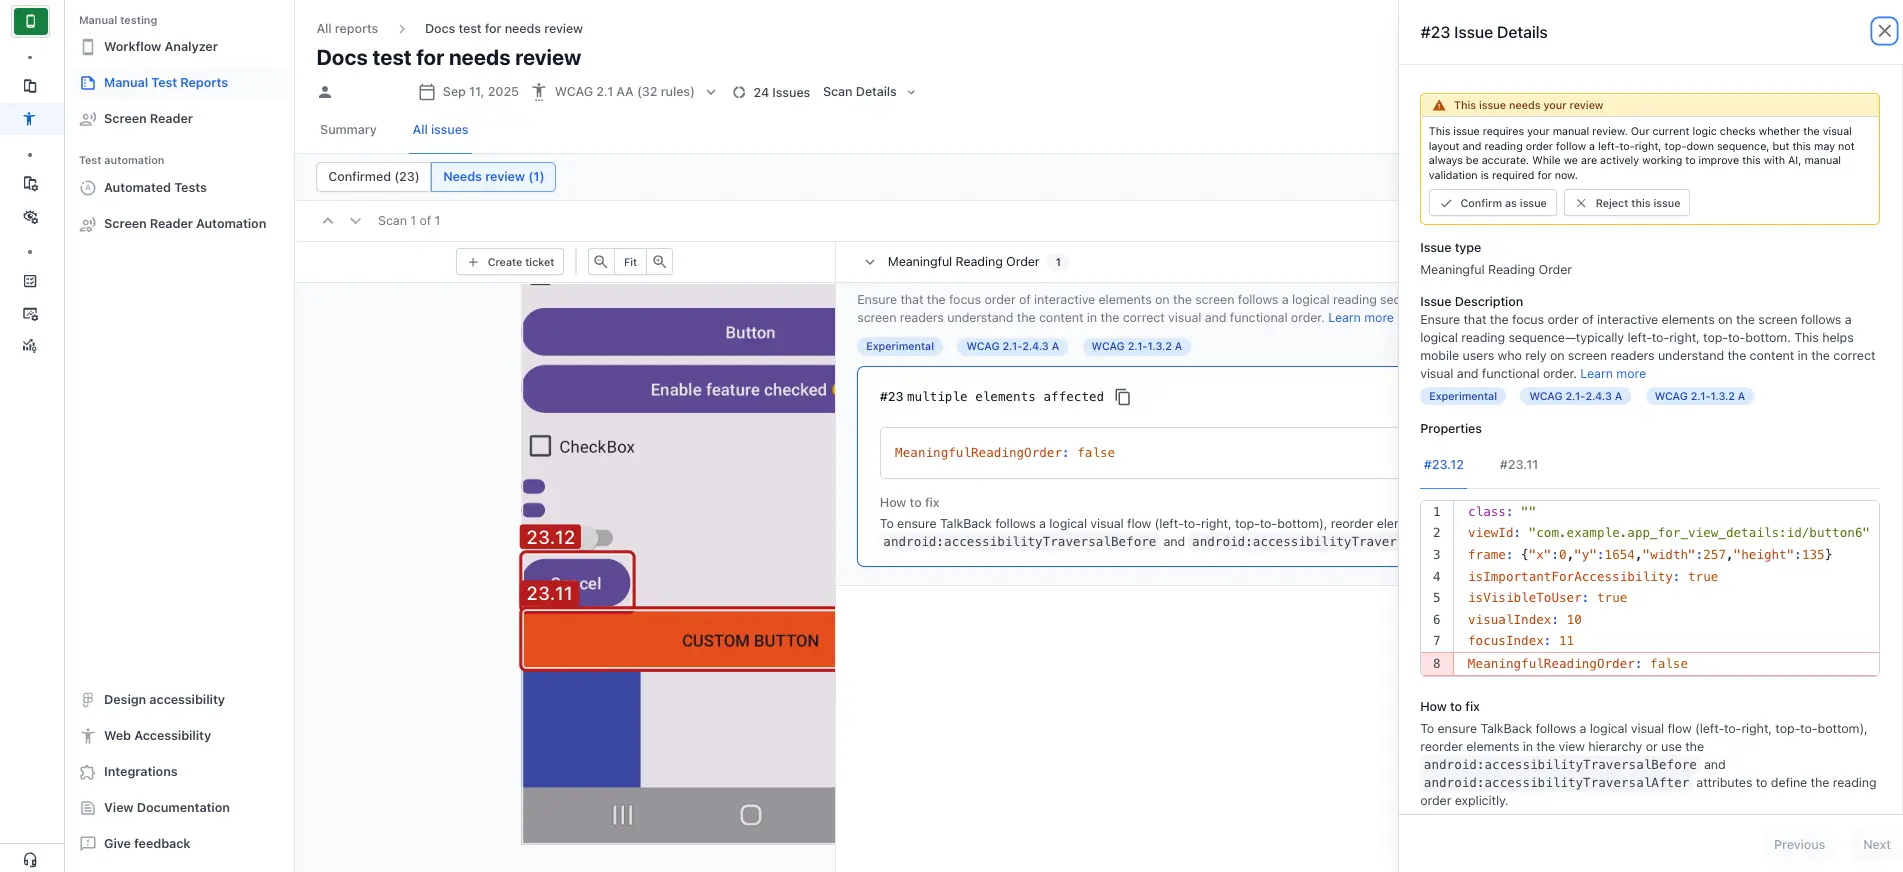The height and width of the screenshot is (872, 1903).
Task: Open the support headset icon
Action: coord(30,859)
